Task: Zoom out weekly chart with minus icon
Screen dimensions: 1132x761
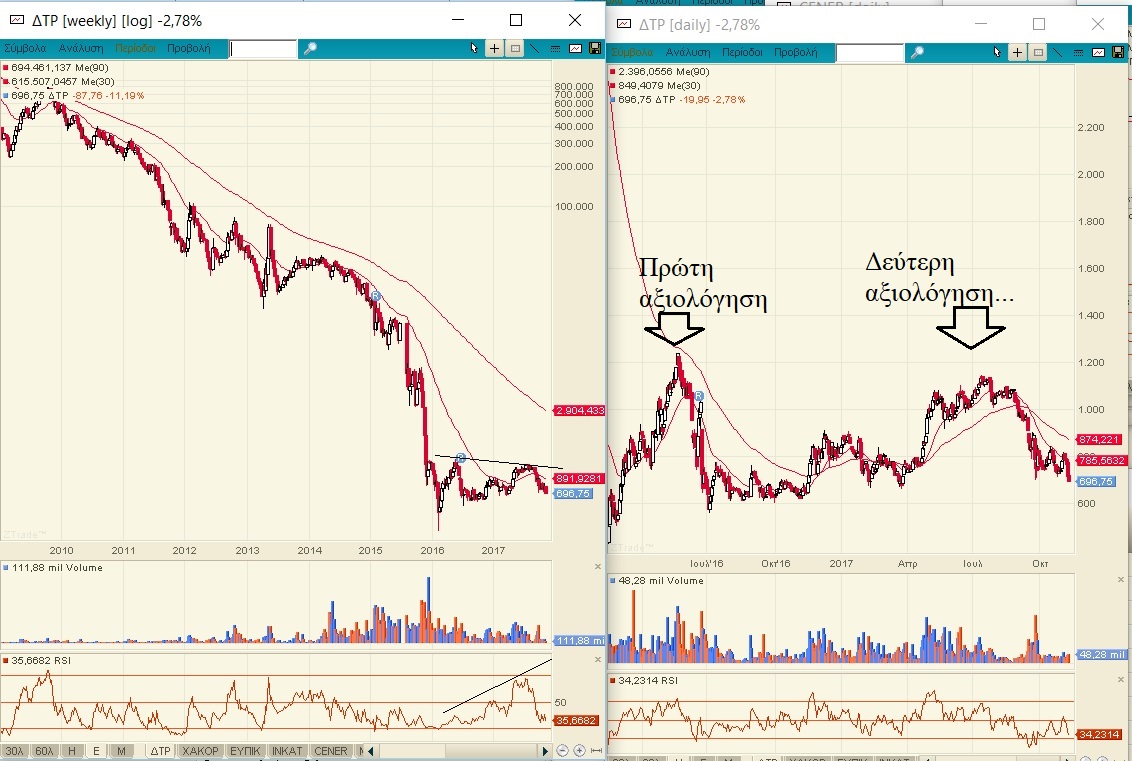Action: click(563, 750)
